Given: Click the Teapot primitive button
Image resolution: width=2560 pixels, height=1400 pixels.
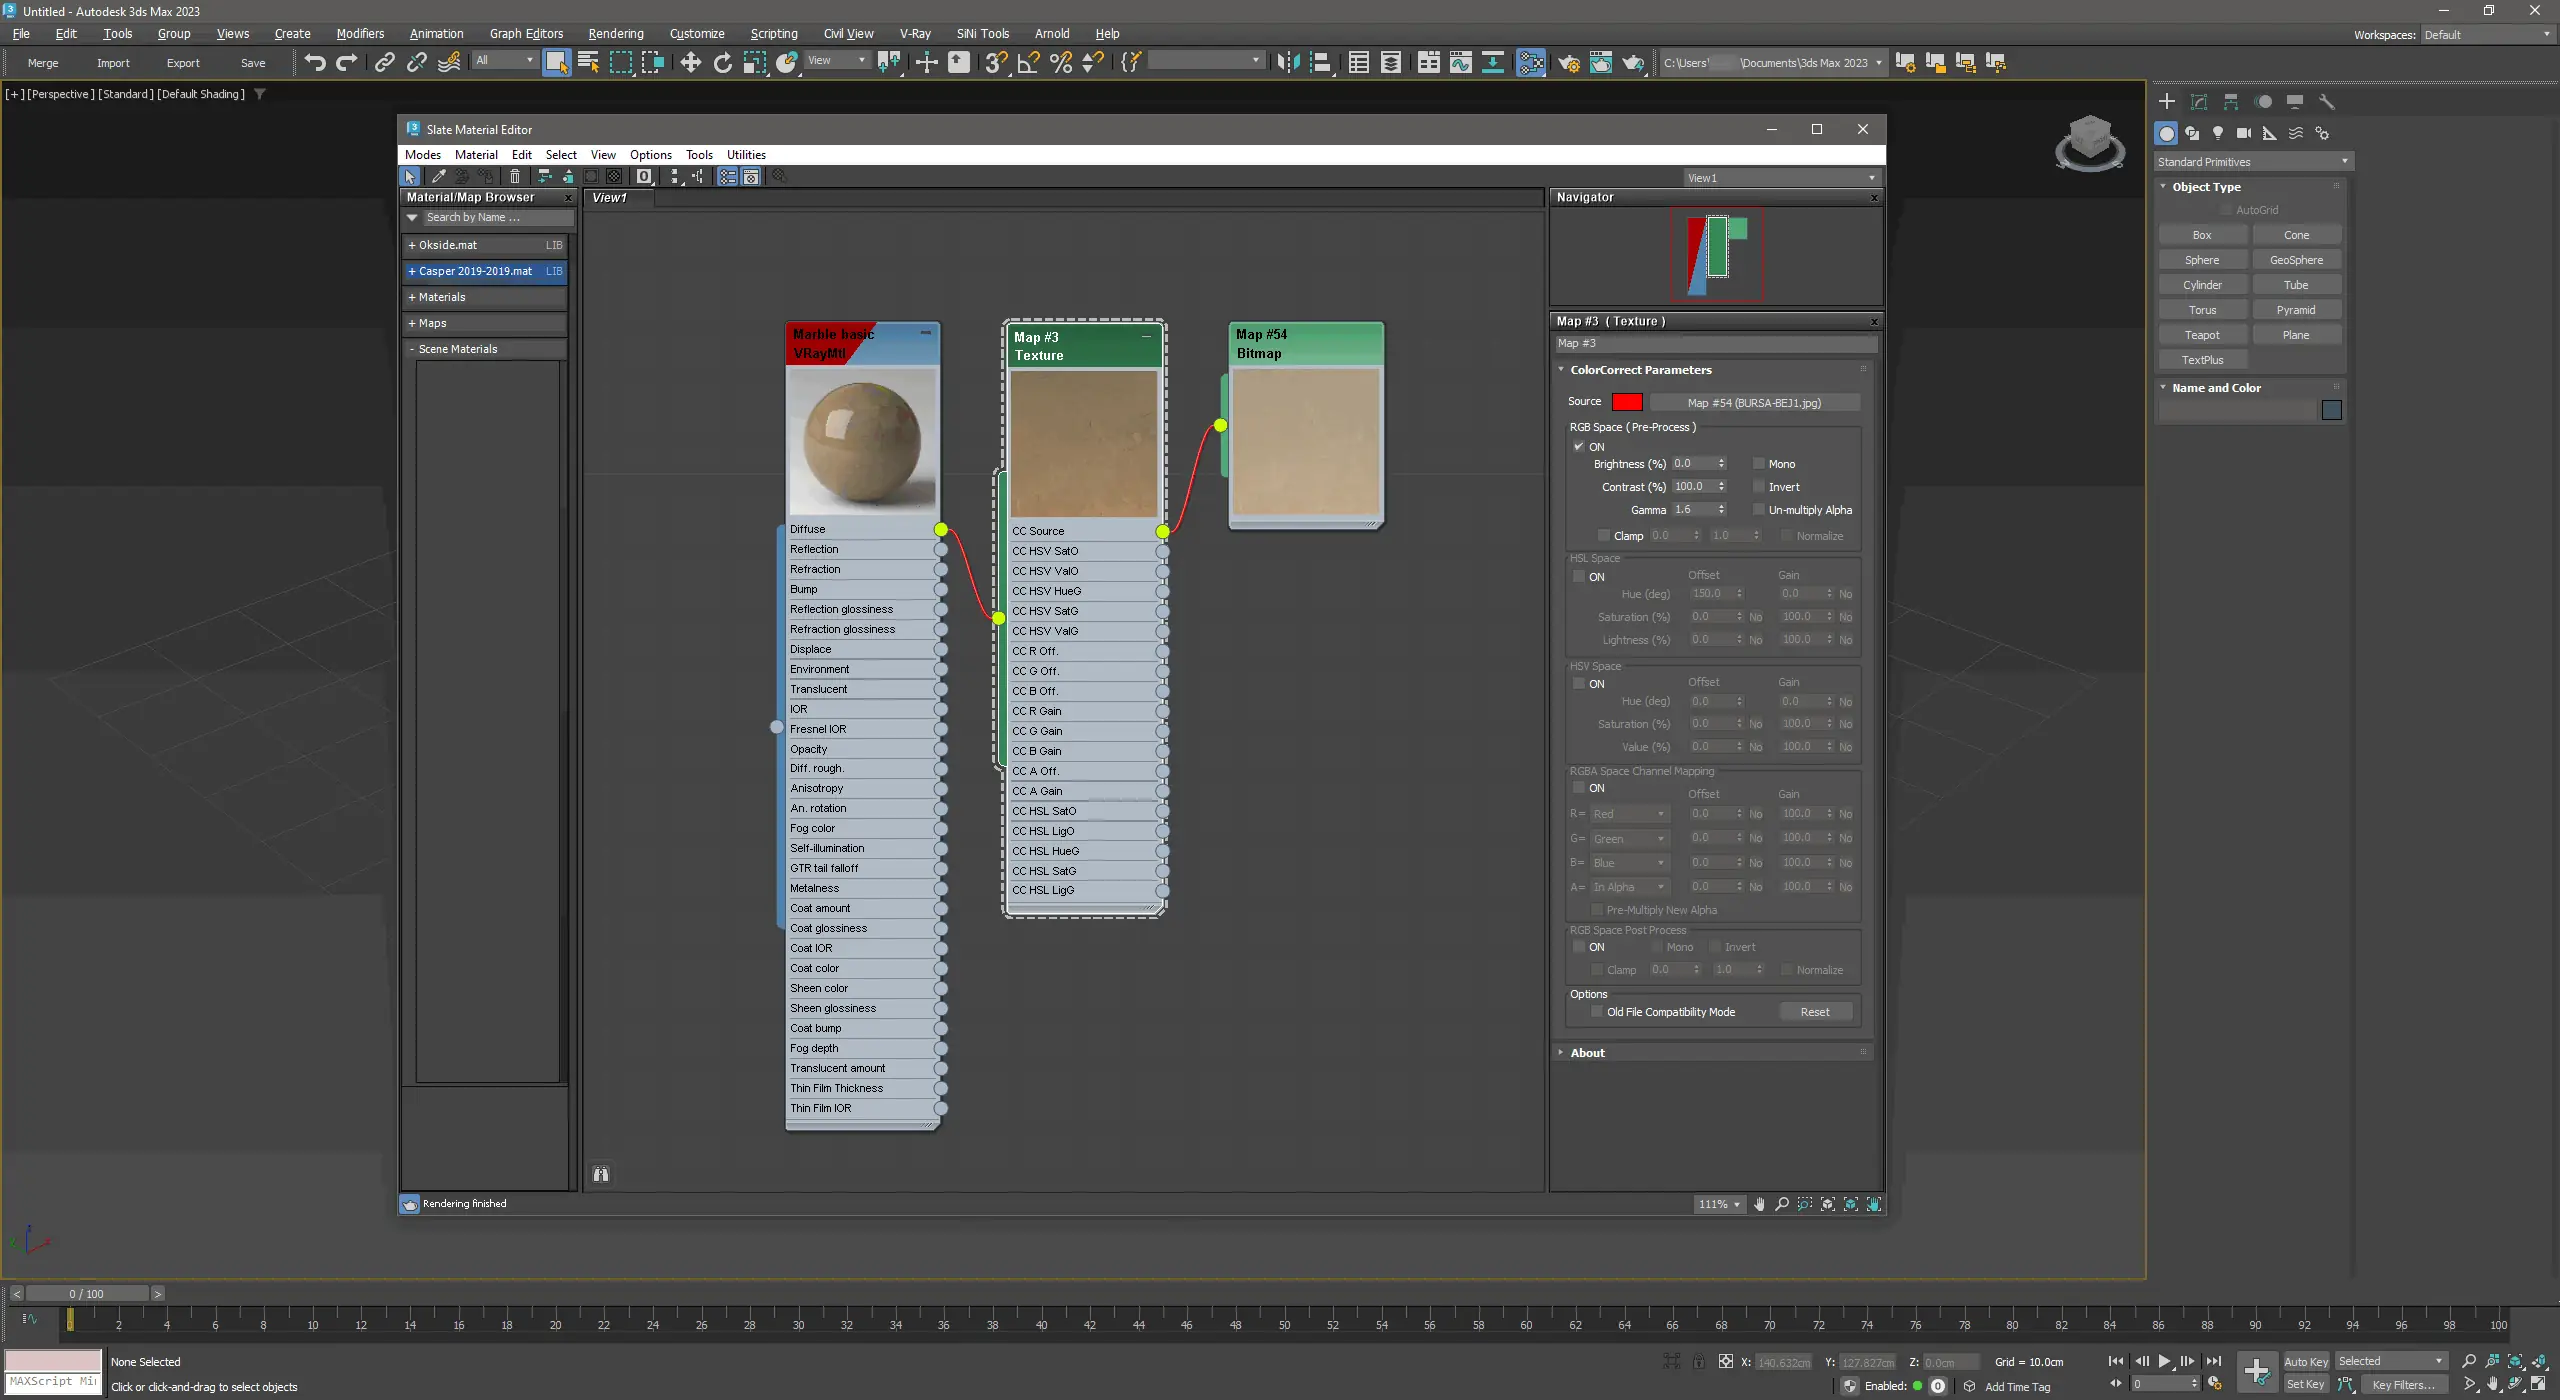Looking at the screenshot, I should [x=2201, y=335].
